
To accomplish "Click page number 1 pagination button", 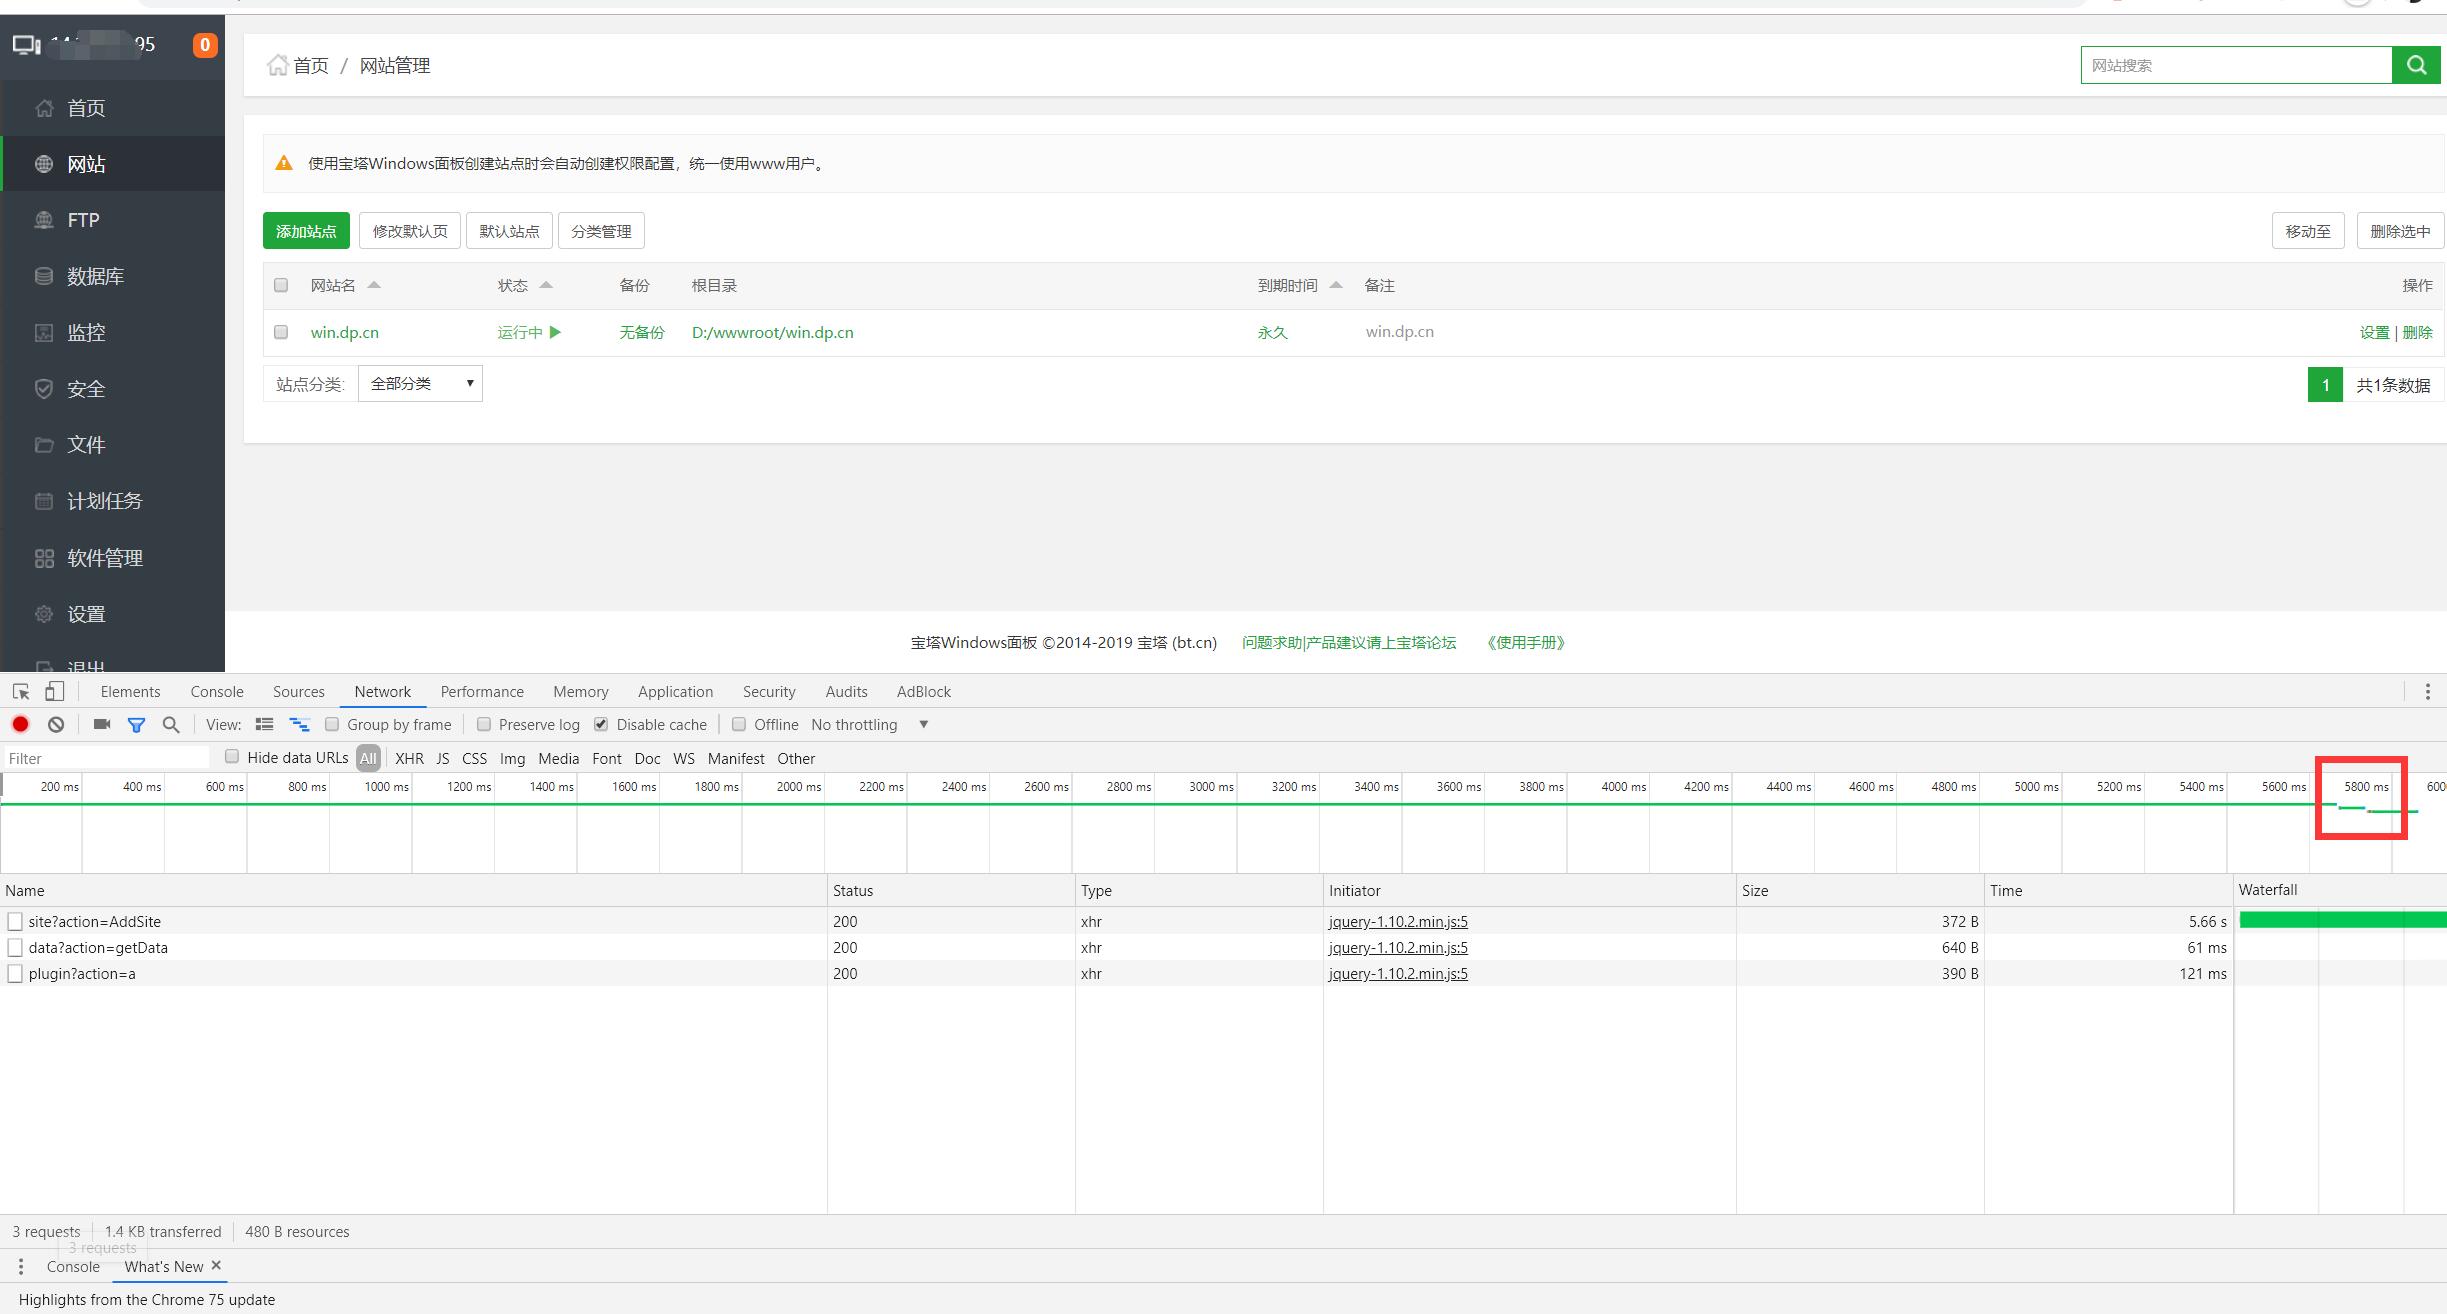I will [2325, 385].
